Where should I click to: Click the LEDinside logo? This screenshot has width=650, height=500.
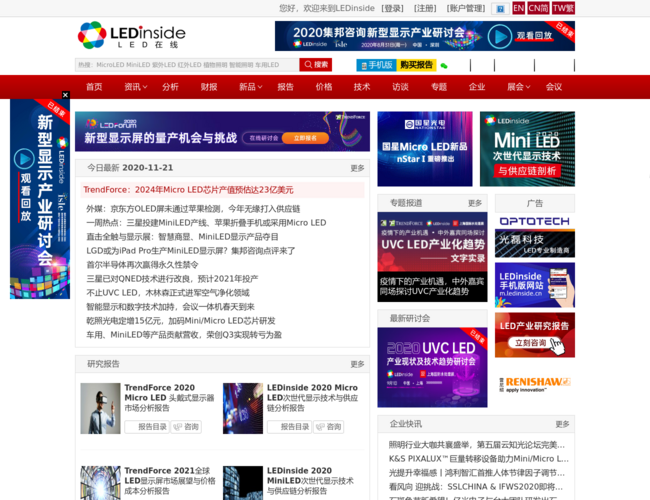[131, 35]
